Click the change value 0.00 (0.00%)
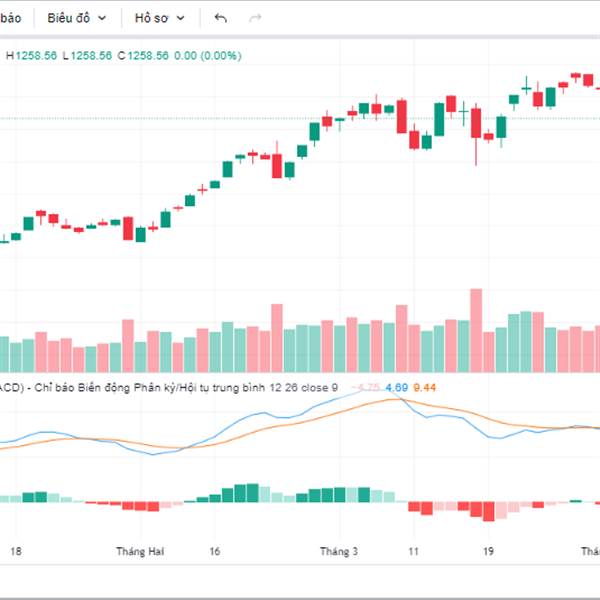 coord(208,56)
